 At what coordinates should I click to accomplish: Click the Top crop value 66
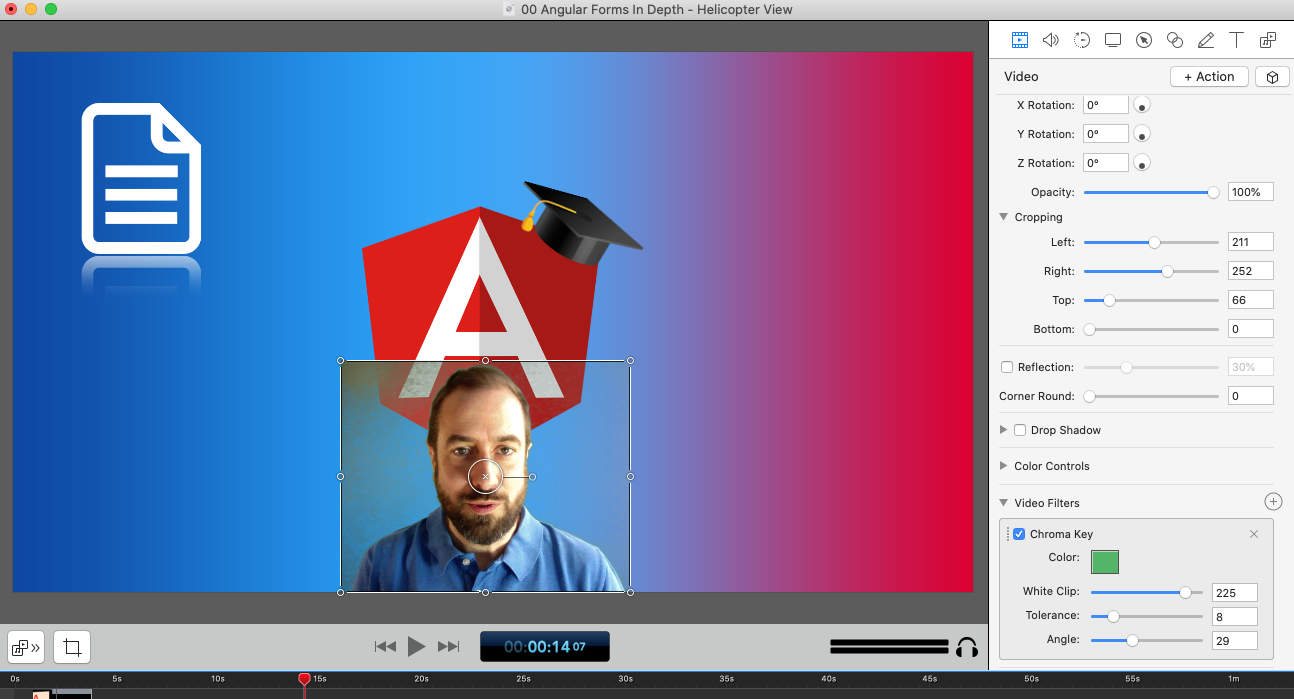[1251, 300]
